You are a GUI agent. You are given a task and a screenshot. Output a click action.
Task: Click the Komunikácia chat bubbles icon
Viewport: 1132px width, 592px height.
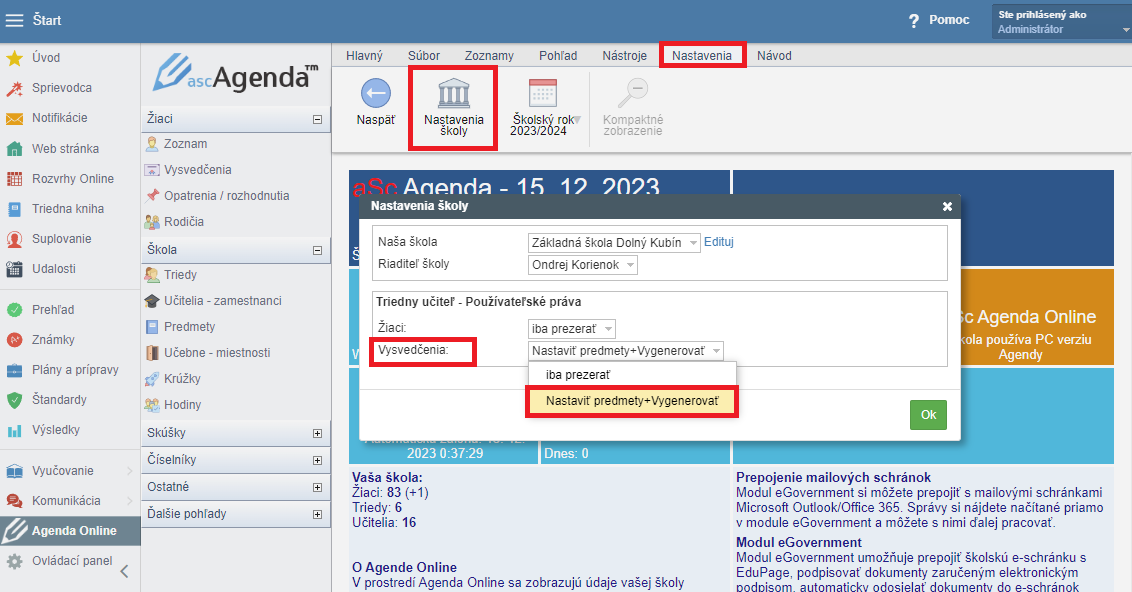[x=14, y=501]
